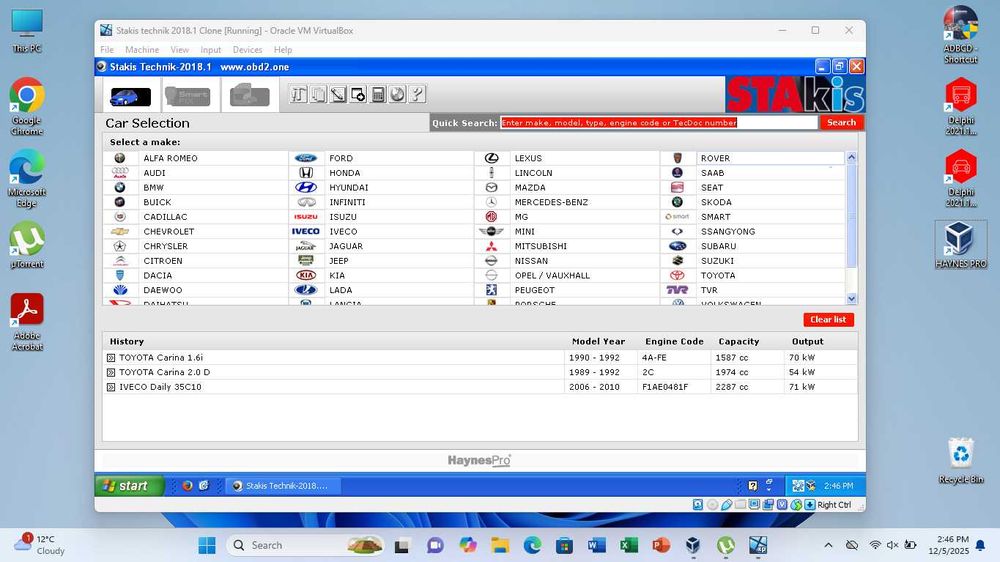The image size is (1000, 562).
Task: Click the Peugeot lion logo
Action: (491, 290)
